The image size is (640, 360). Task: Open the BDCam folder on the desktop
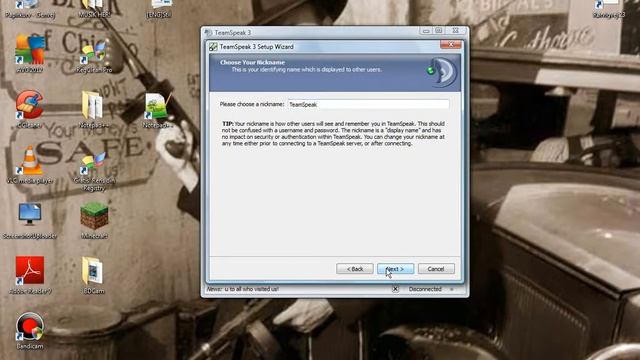point(93,274)
